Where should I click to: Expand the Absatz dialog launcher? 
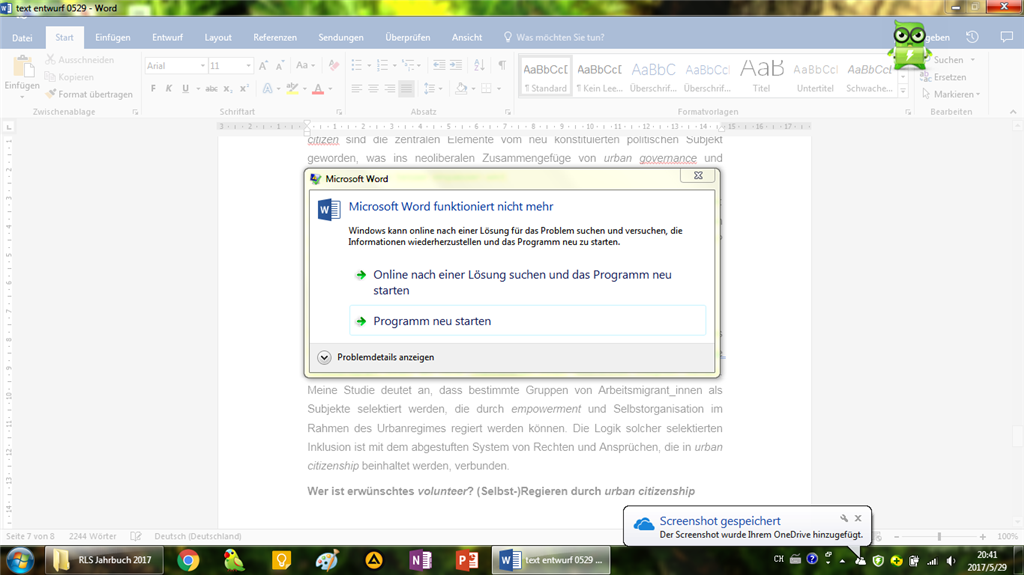coord(508,112)
